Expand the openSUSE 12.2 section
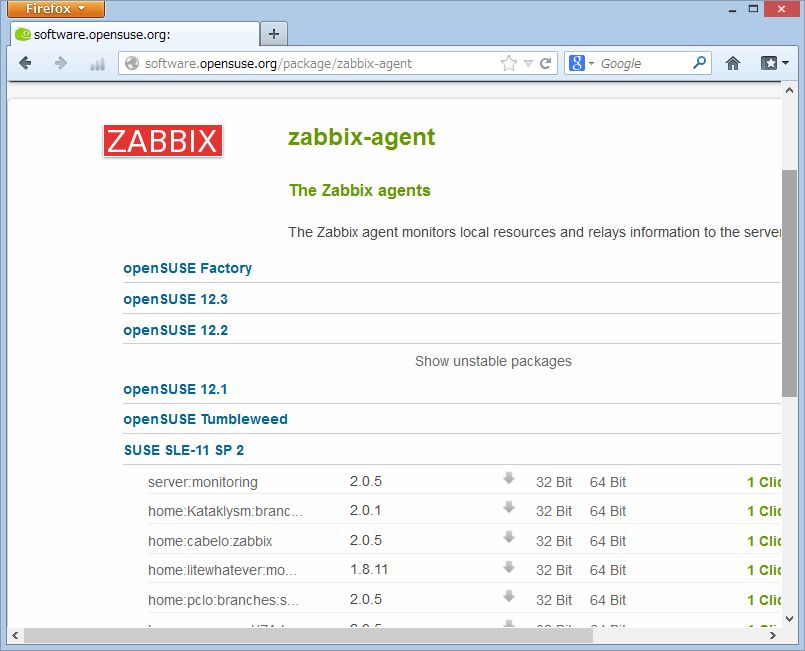The height and width of the screenshot is (651, 805). (x=176, y=330)
